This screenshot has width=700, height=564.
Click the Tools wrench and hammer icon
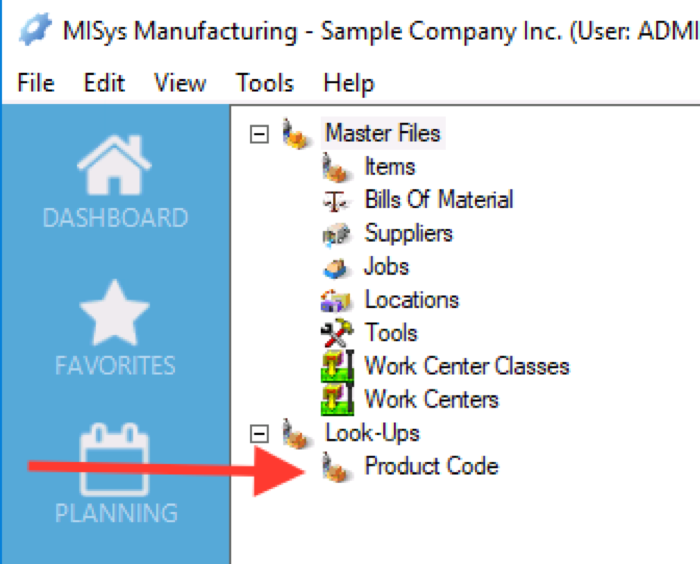pyautogui.click(x=337, y=333)
